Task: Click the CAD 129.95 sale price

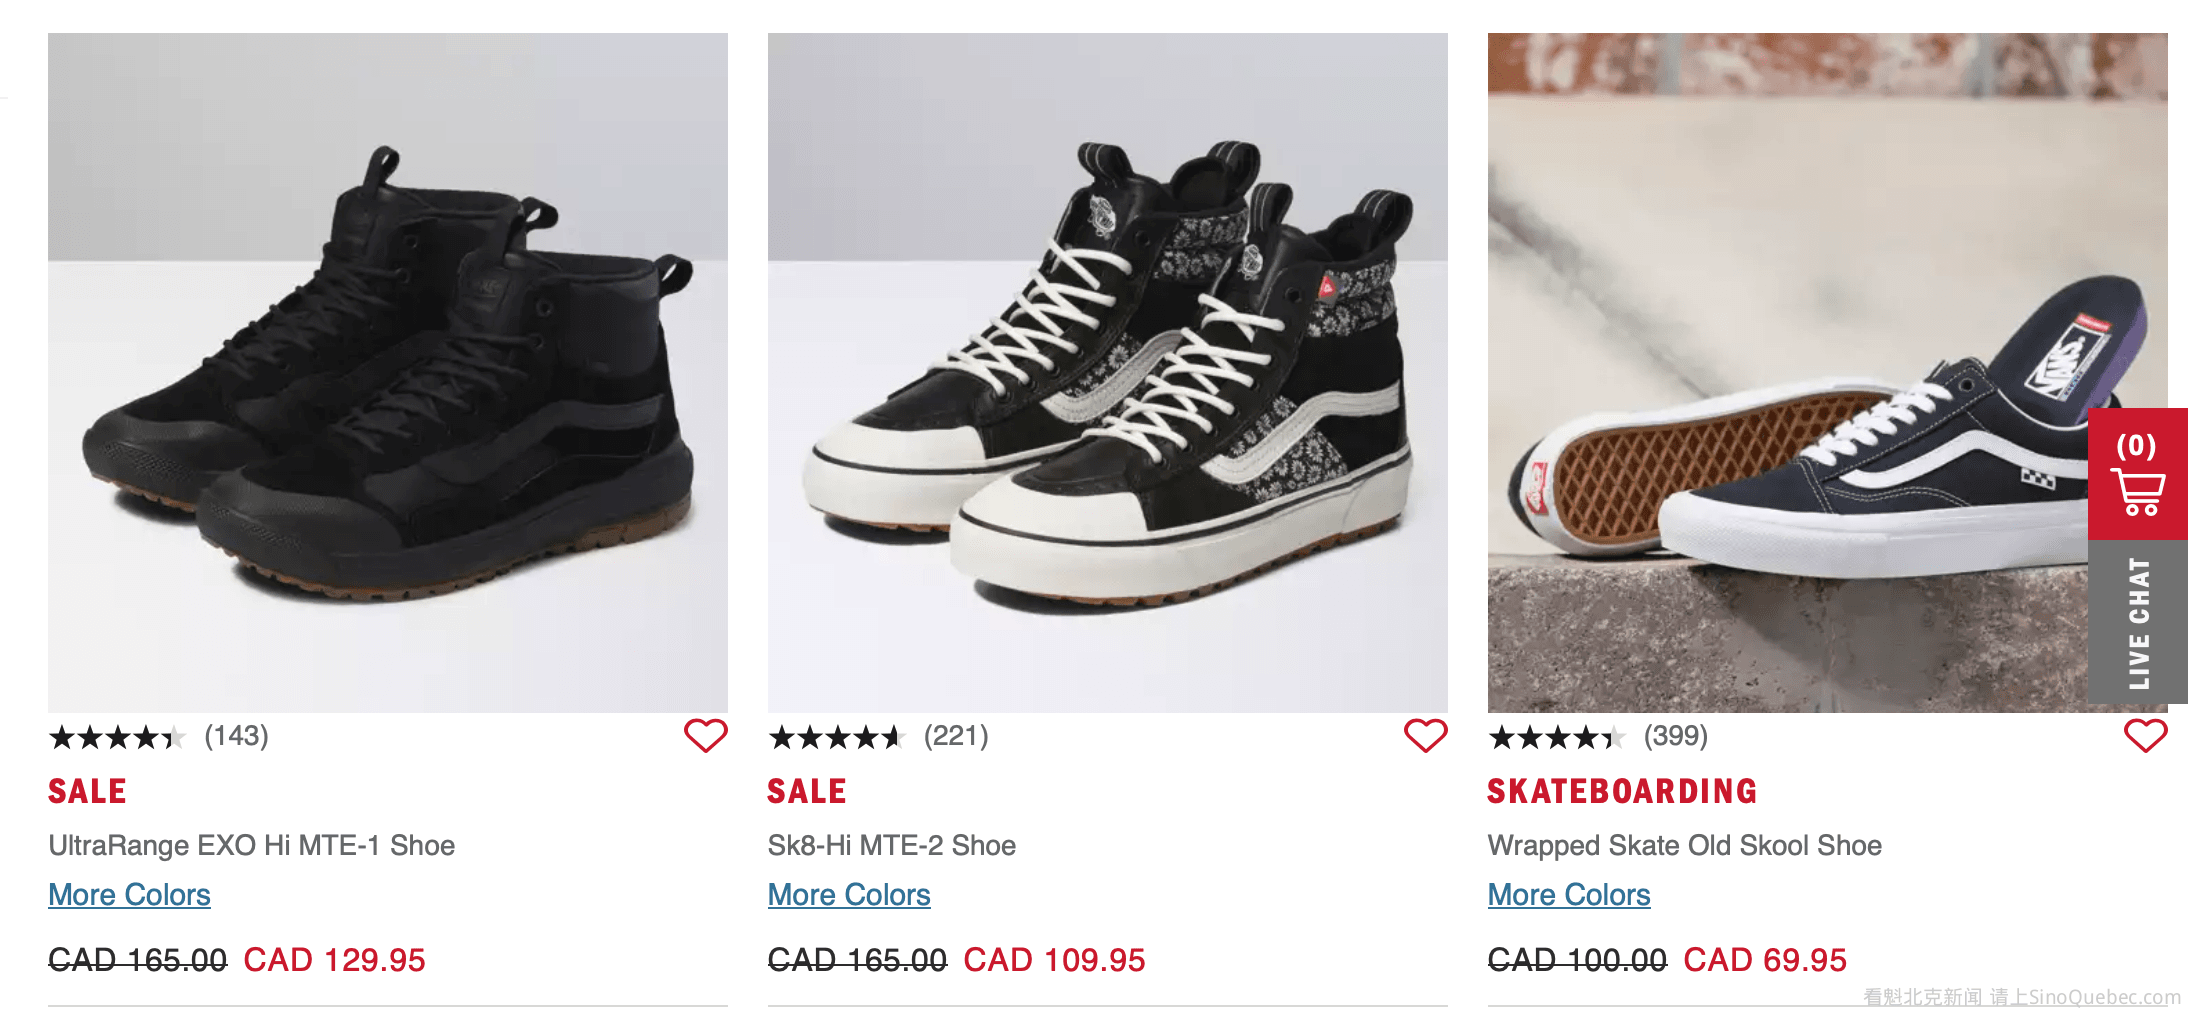Action: tap(335, 960)
